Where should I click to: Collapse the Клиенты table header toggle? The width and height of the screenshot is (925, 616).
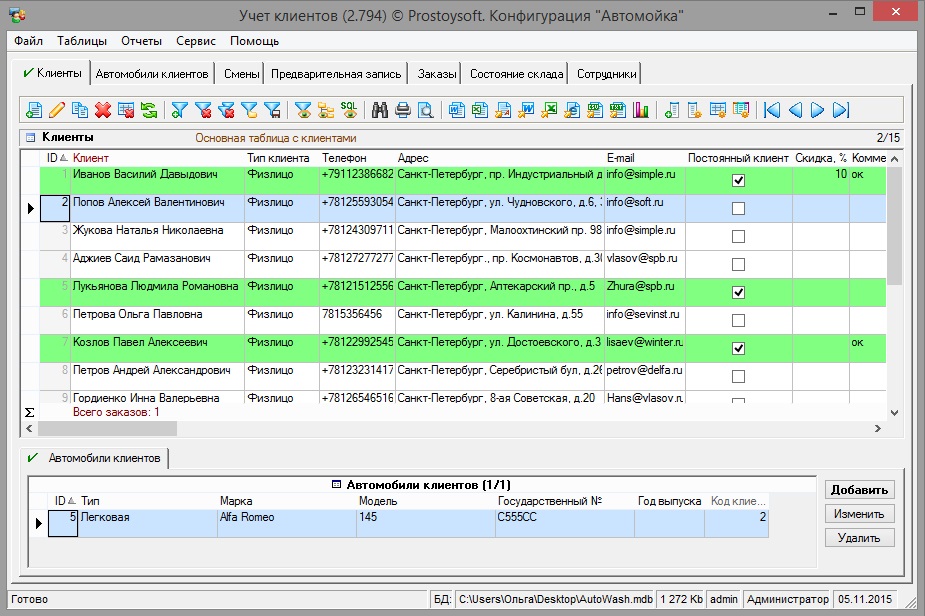[x=30, y=138]
